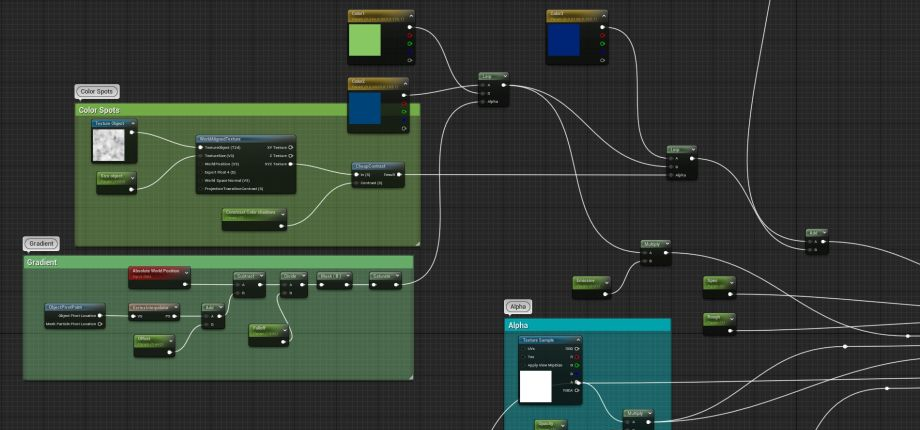
Task: Click the Alpha comment bubble
Action: coord(518,306)
